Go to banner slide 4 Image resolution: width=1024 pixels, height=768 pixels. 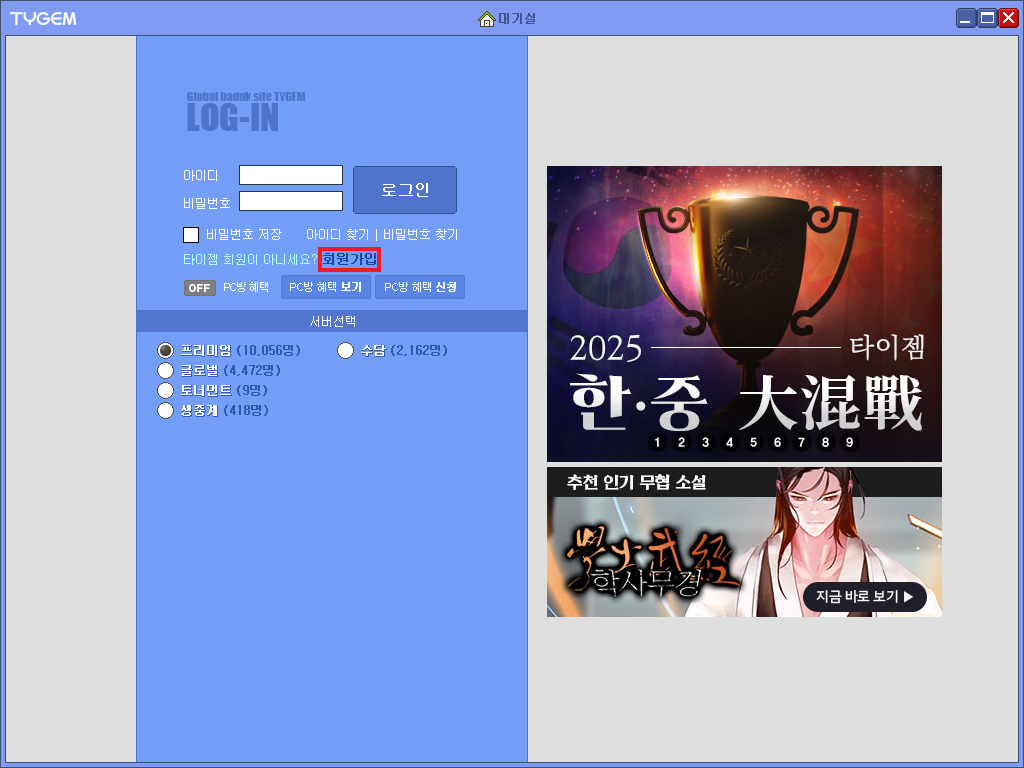(729, 442)
